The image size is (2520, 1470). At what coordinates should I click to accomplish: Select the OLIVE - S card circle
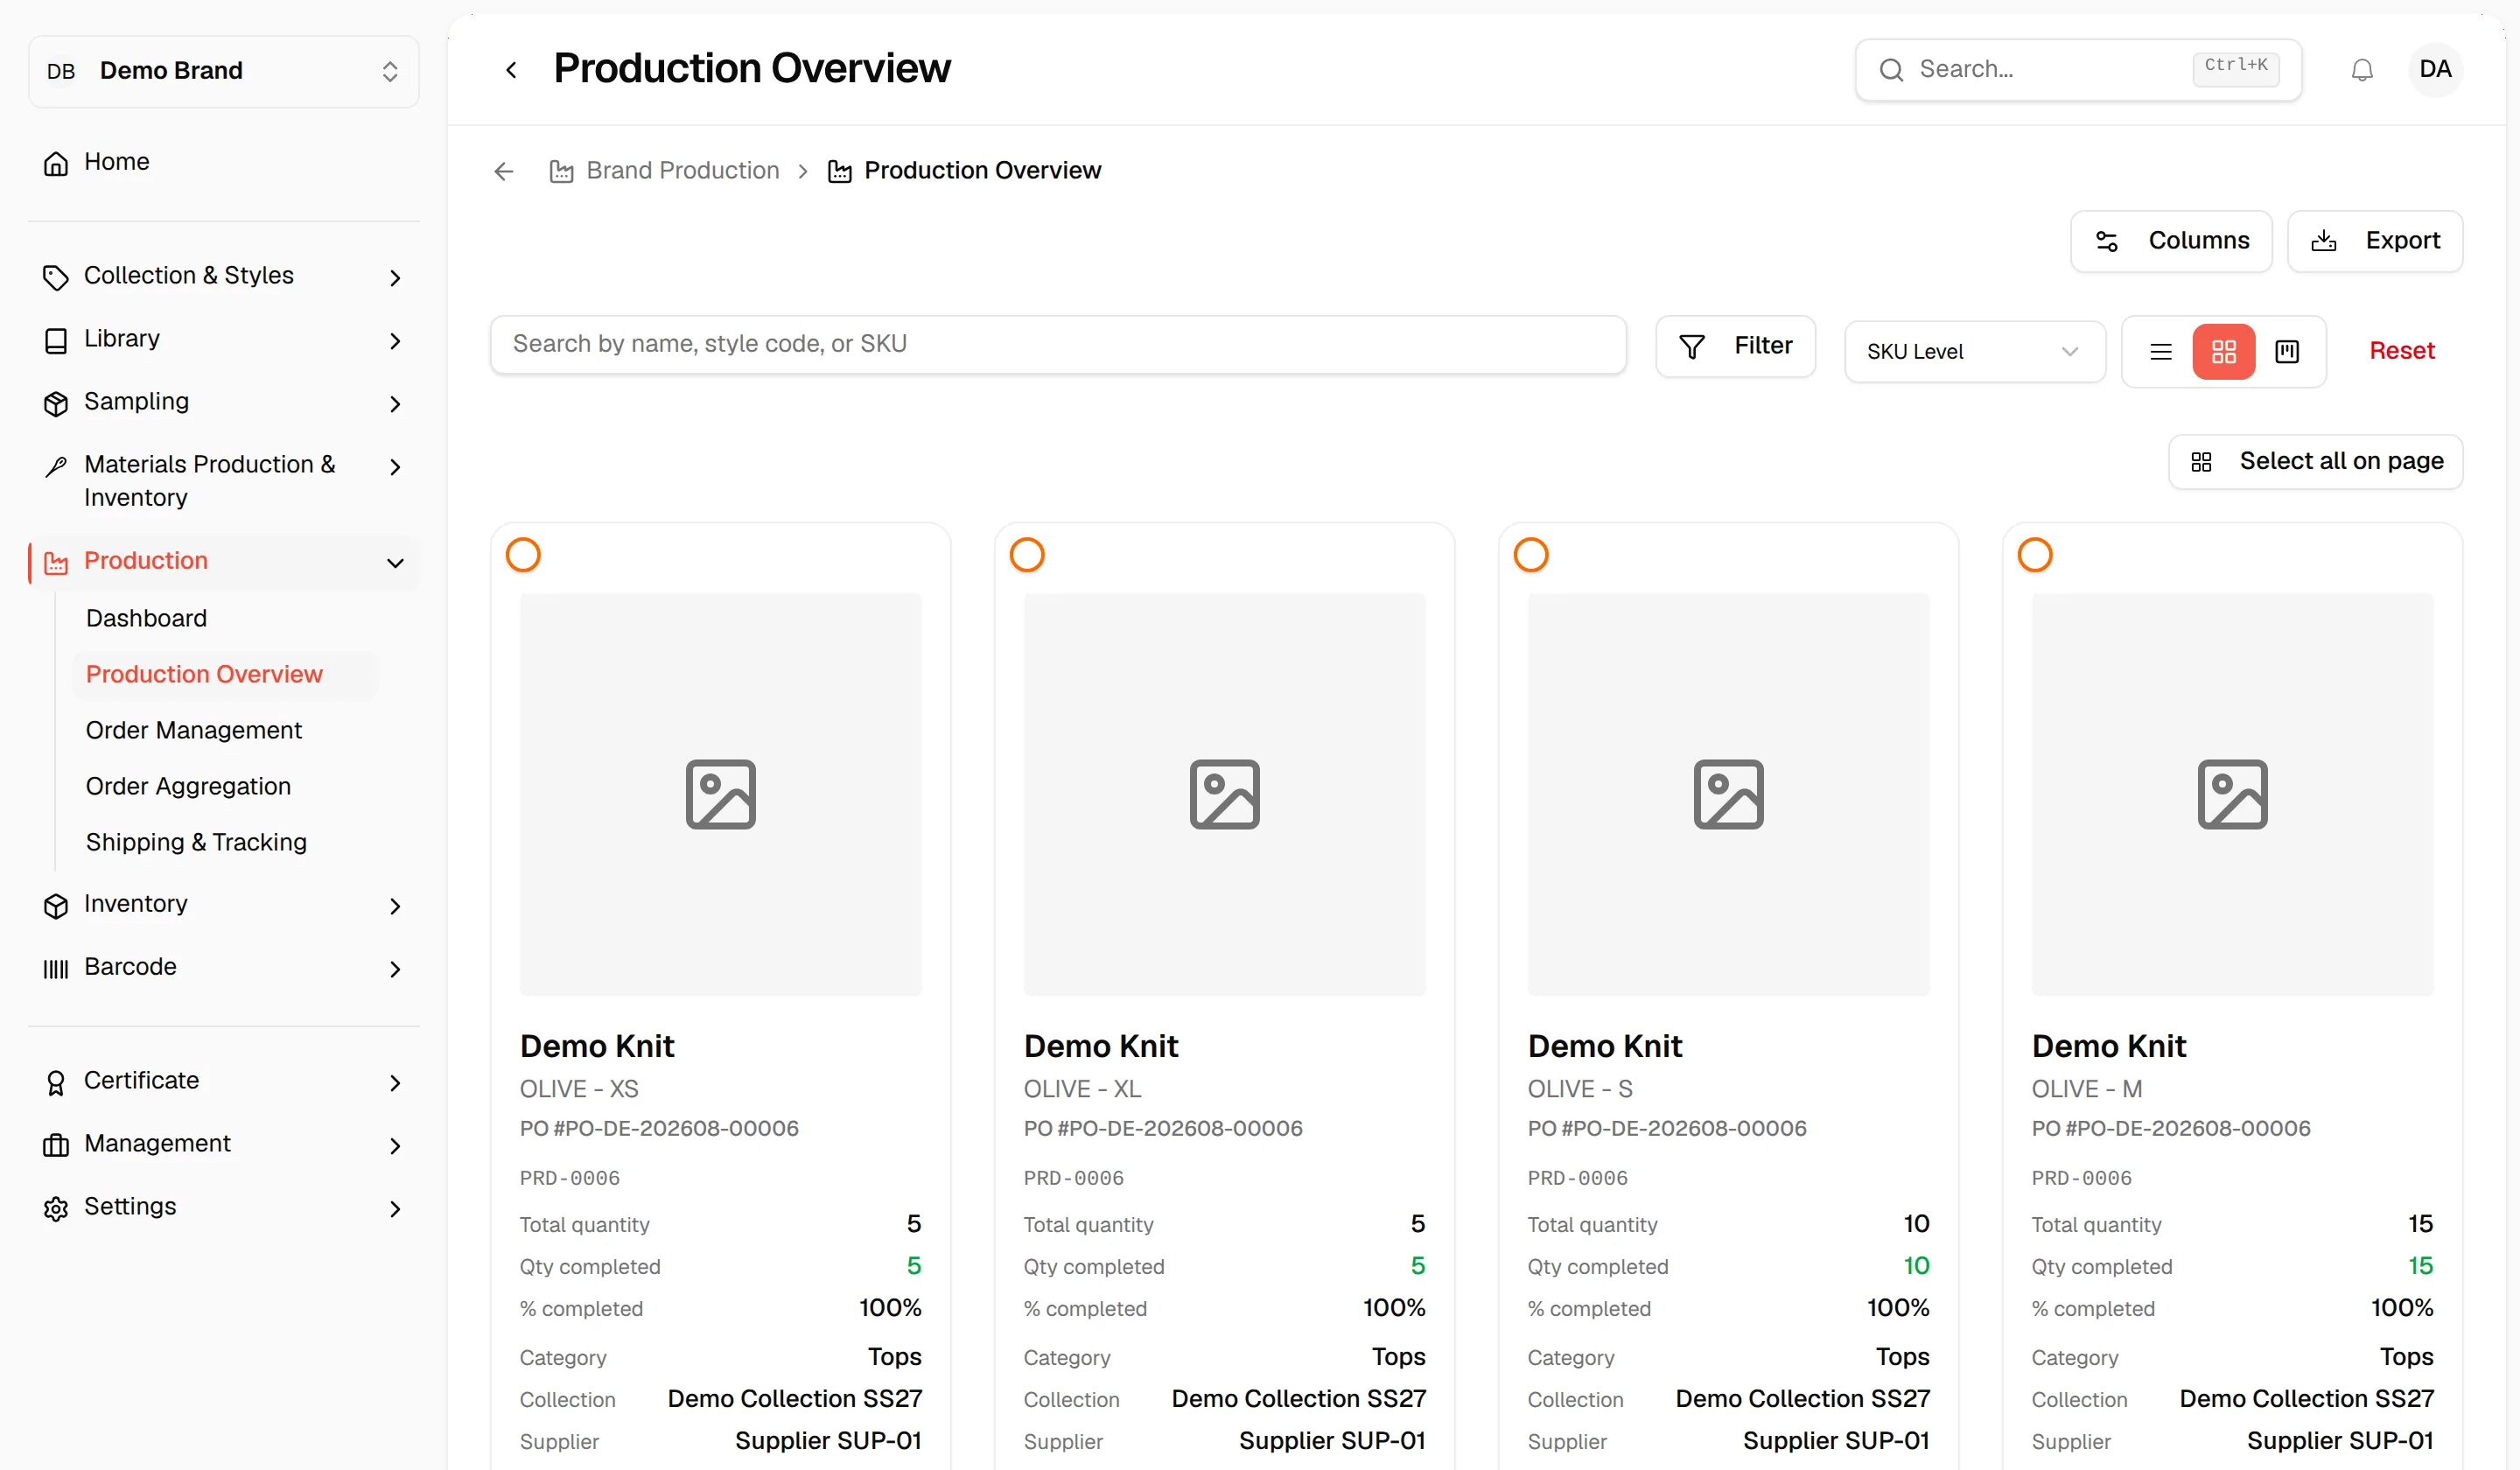click(x=1531, y=554)
